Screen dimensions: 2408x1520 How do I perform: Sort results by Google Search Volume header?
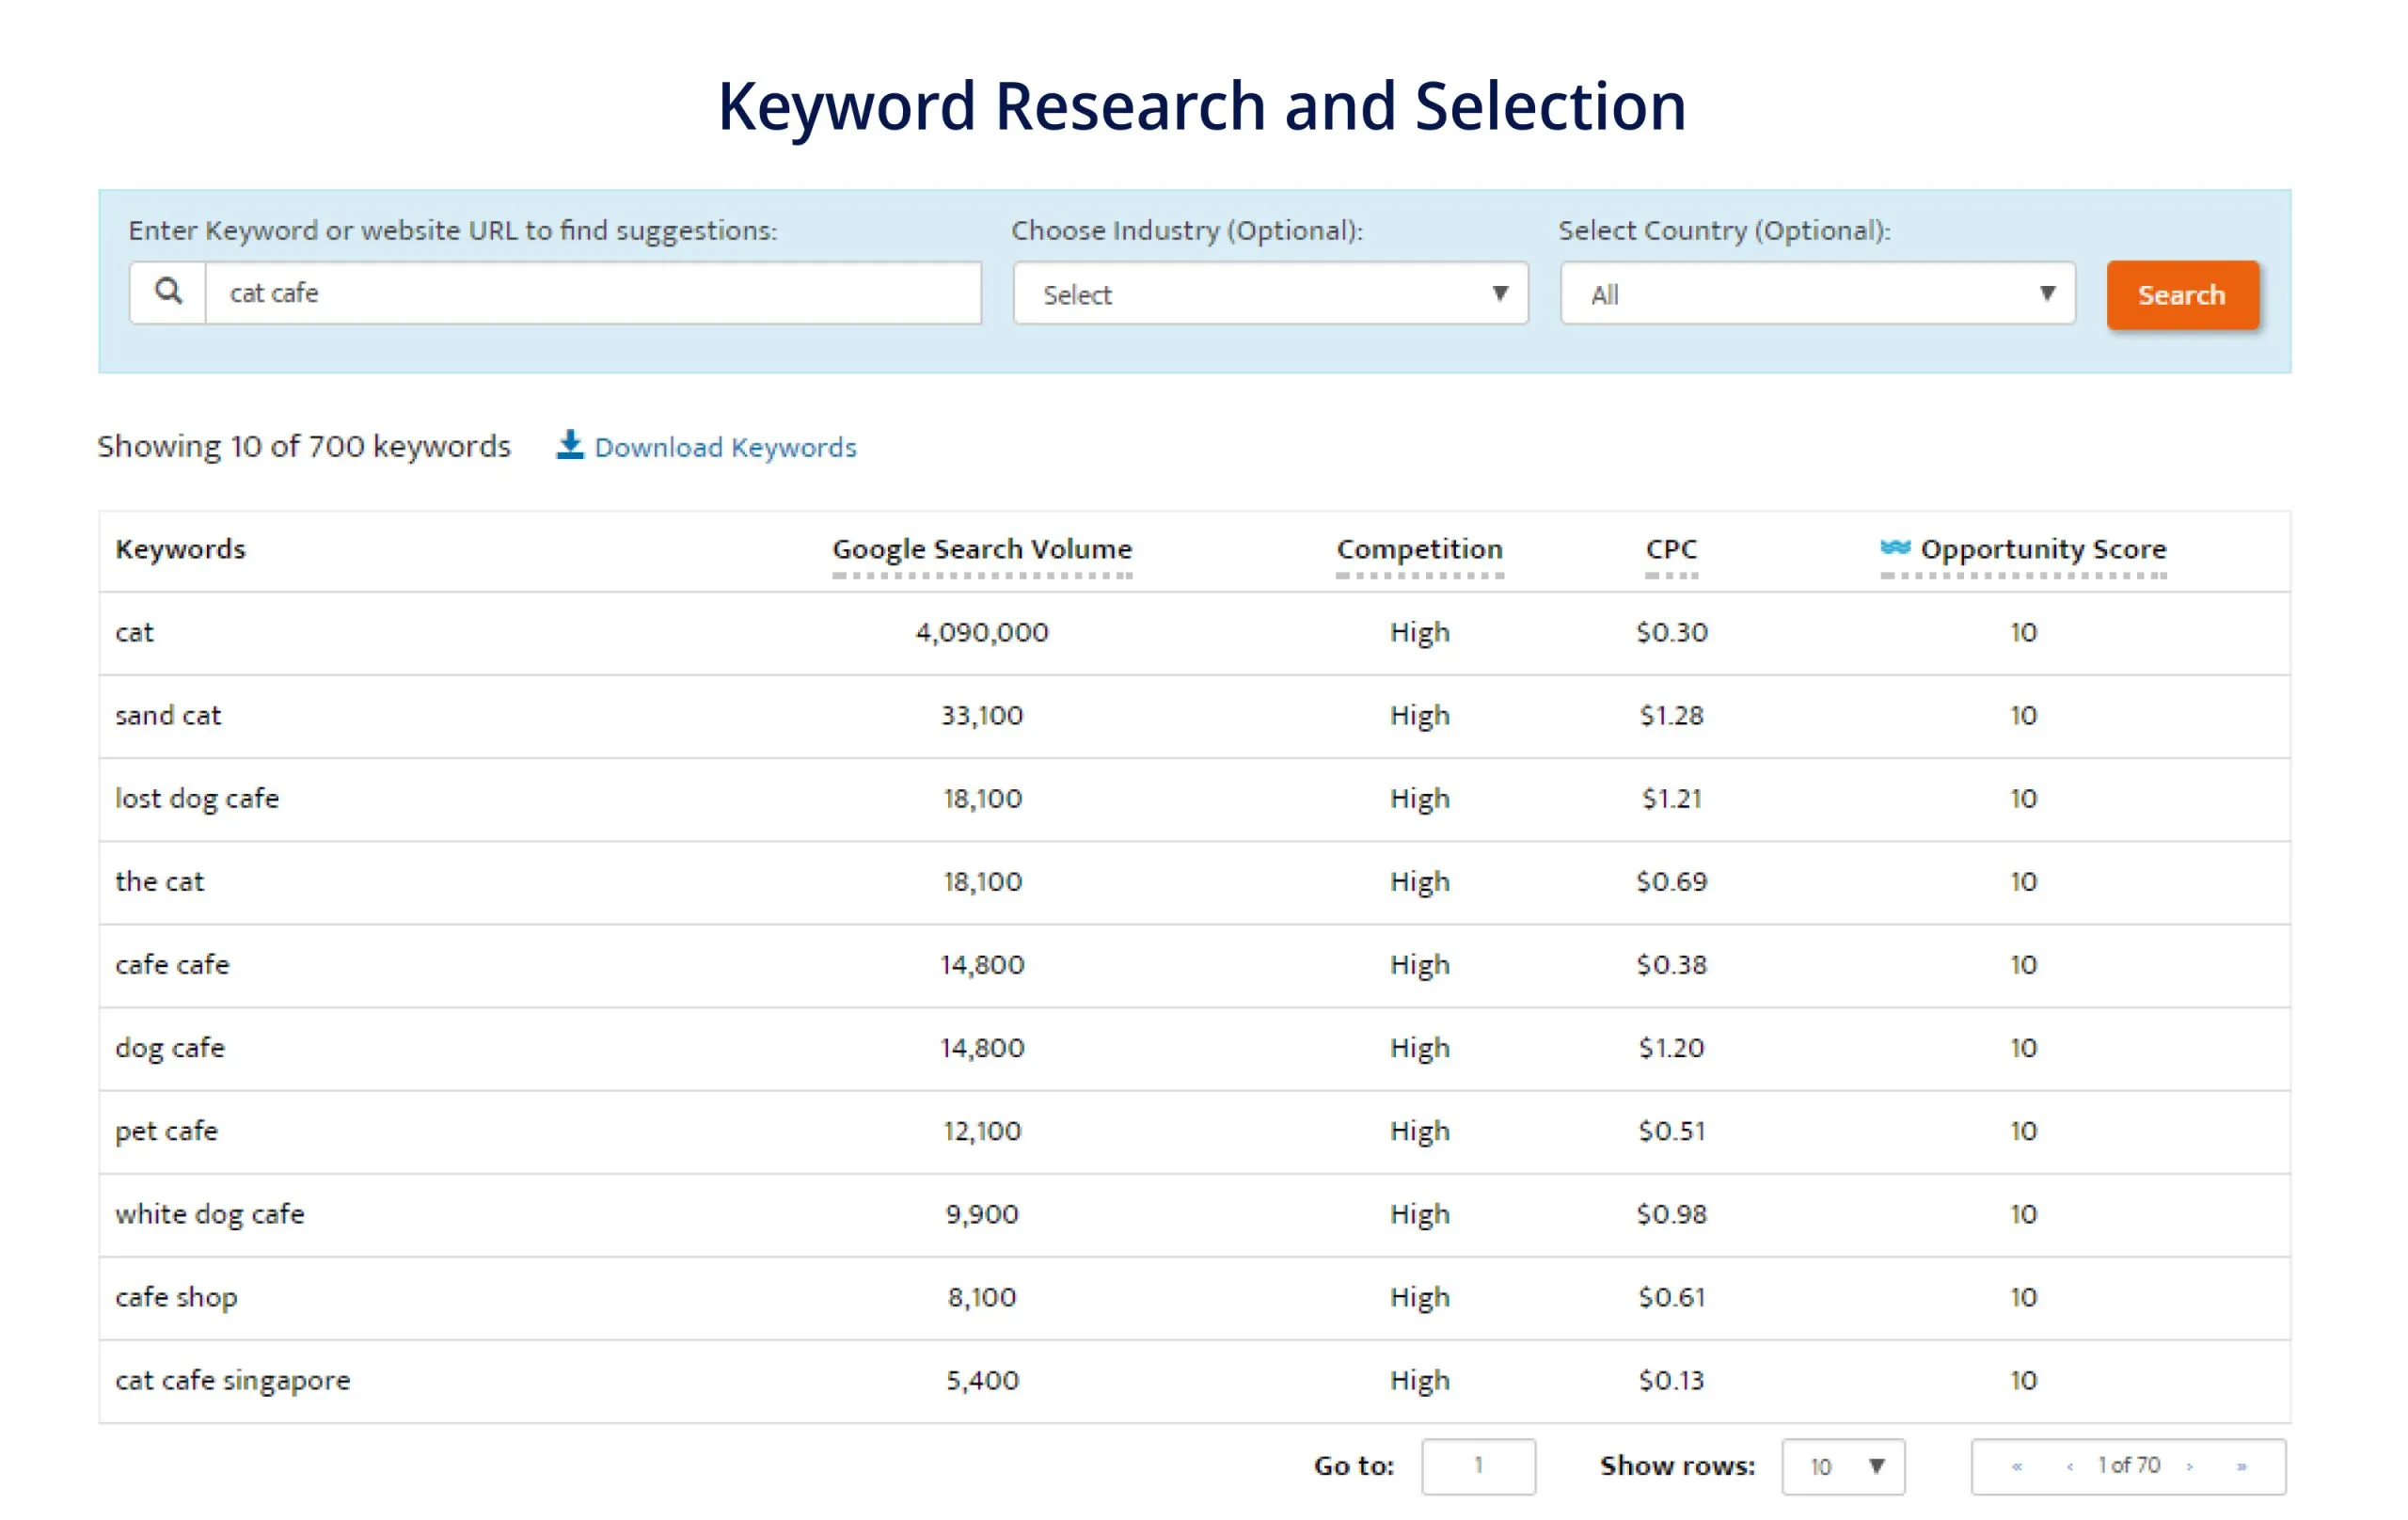click(x=981, y=548)
